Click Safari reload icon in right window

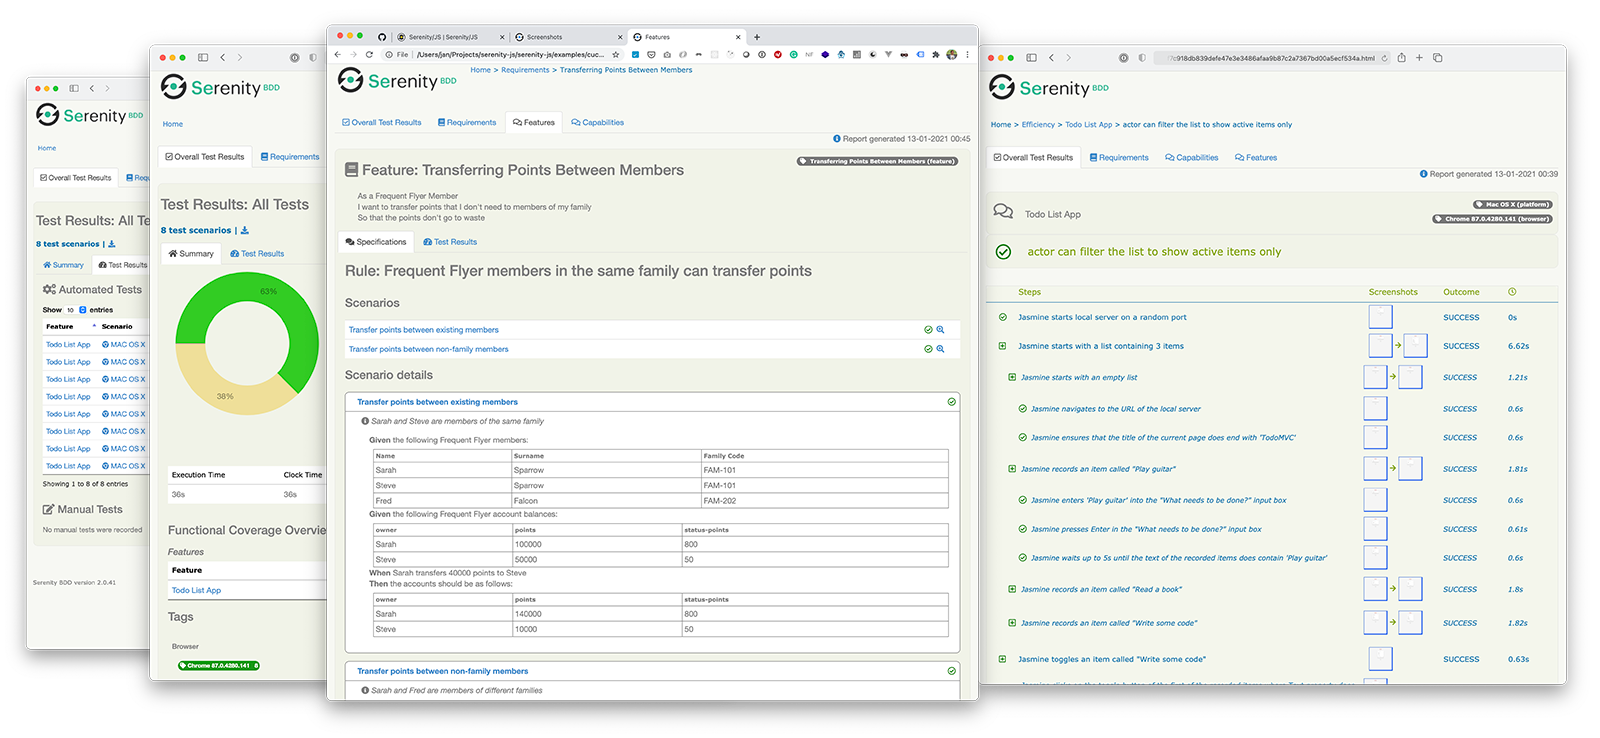(x=1384, y=58)
